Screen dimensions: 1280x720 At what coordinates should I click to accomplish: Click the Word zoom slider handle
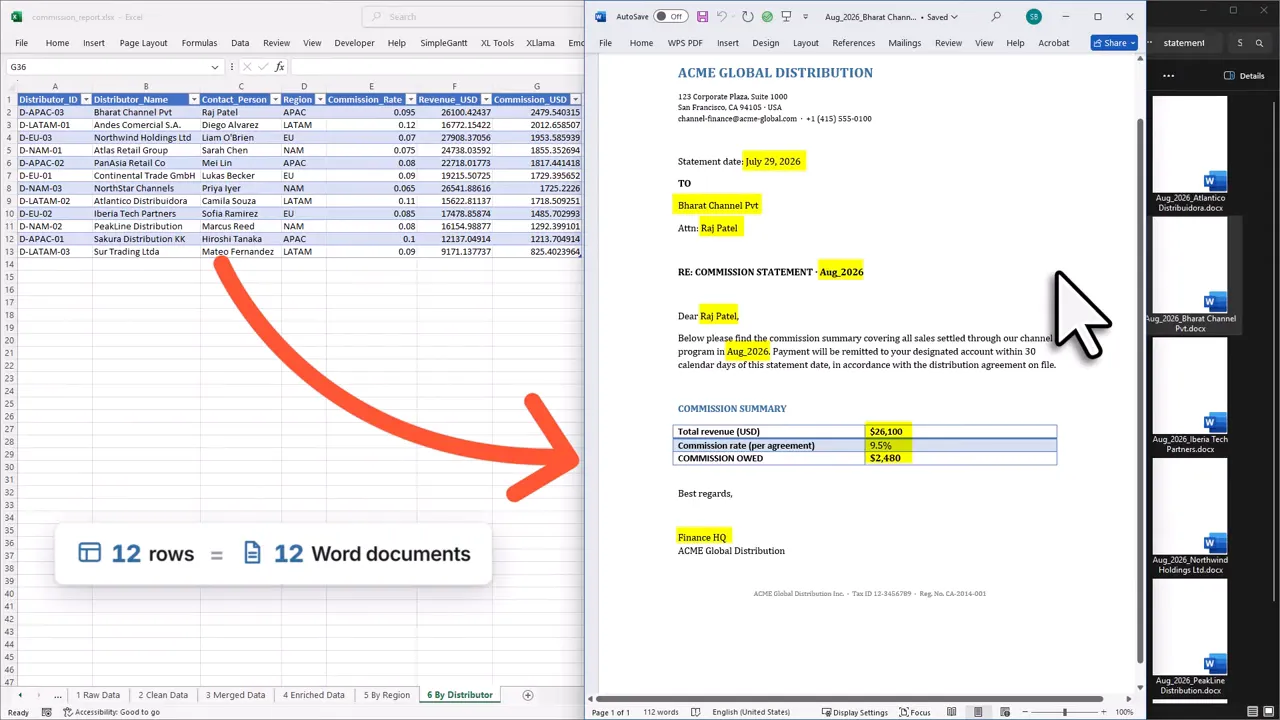click(1064, 712)
